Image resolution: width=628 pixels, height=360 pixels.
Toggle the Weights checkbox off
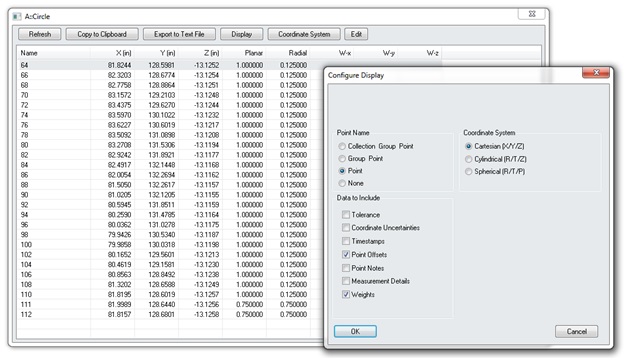point(346,295)
